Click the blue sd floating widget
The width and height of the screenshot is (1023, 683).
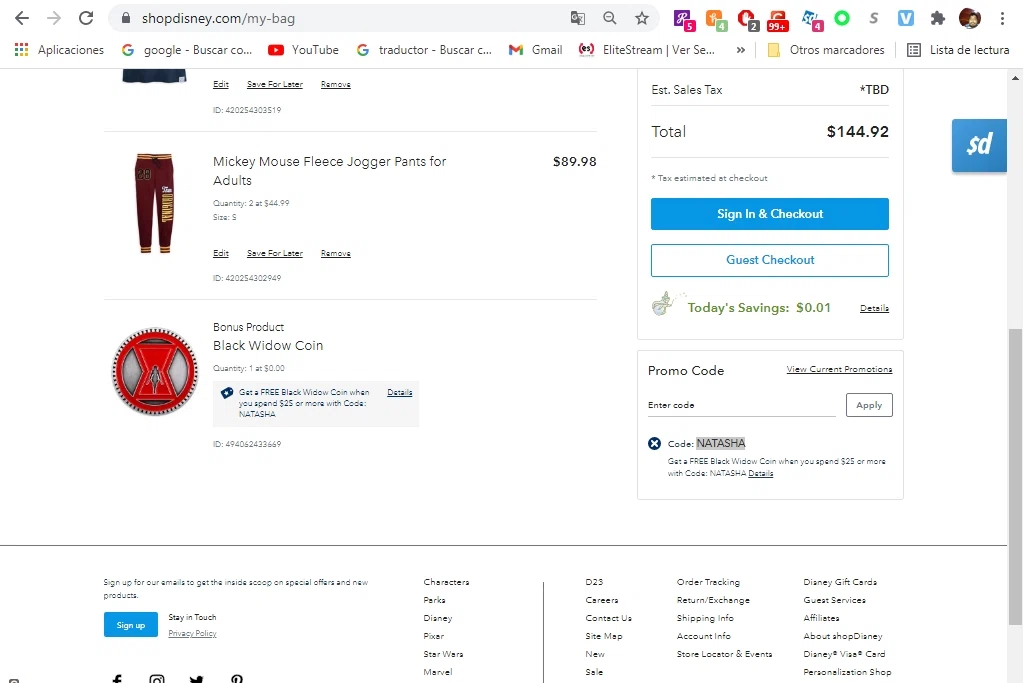[979, 145]
